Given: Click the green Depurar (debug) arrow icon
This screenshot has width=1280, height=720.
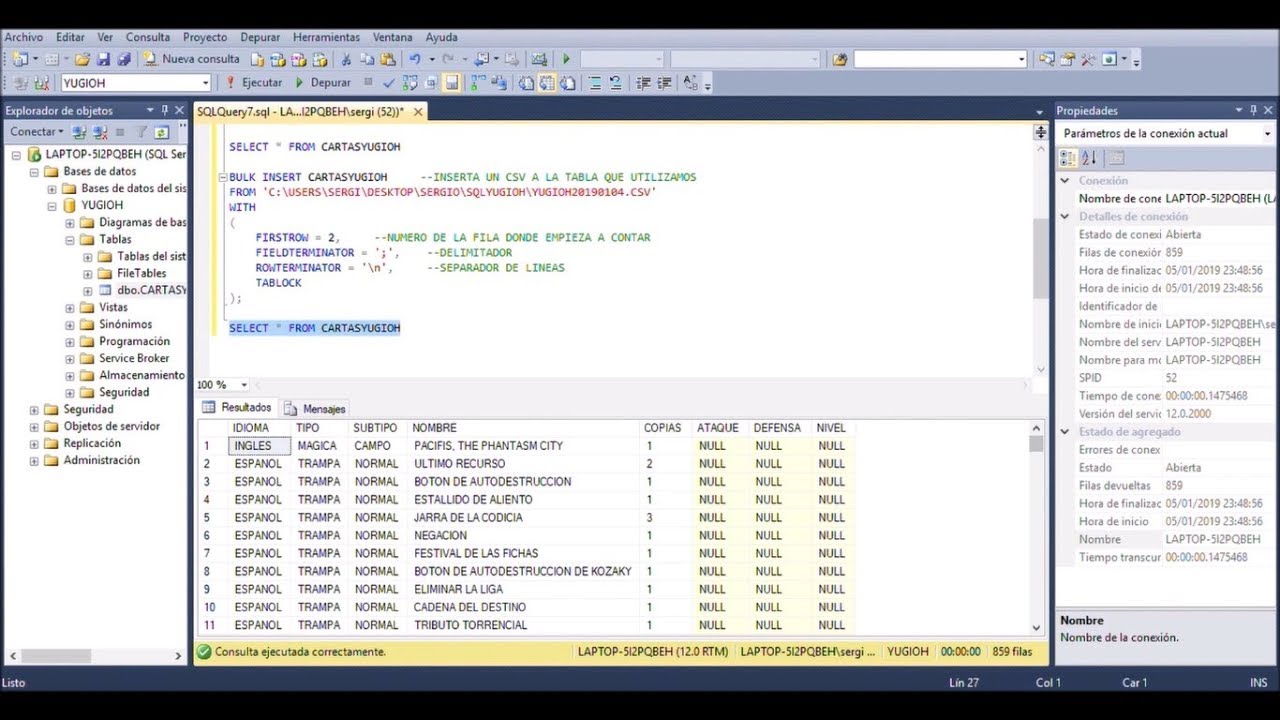Looking at the screenshot, I should pyautogui.click(x=299, y=83).
